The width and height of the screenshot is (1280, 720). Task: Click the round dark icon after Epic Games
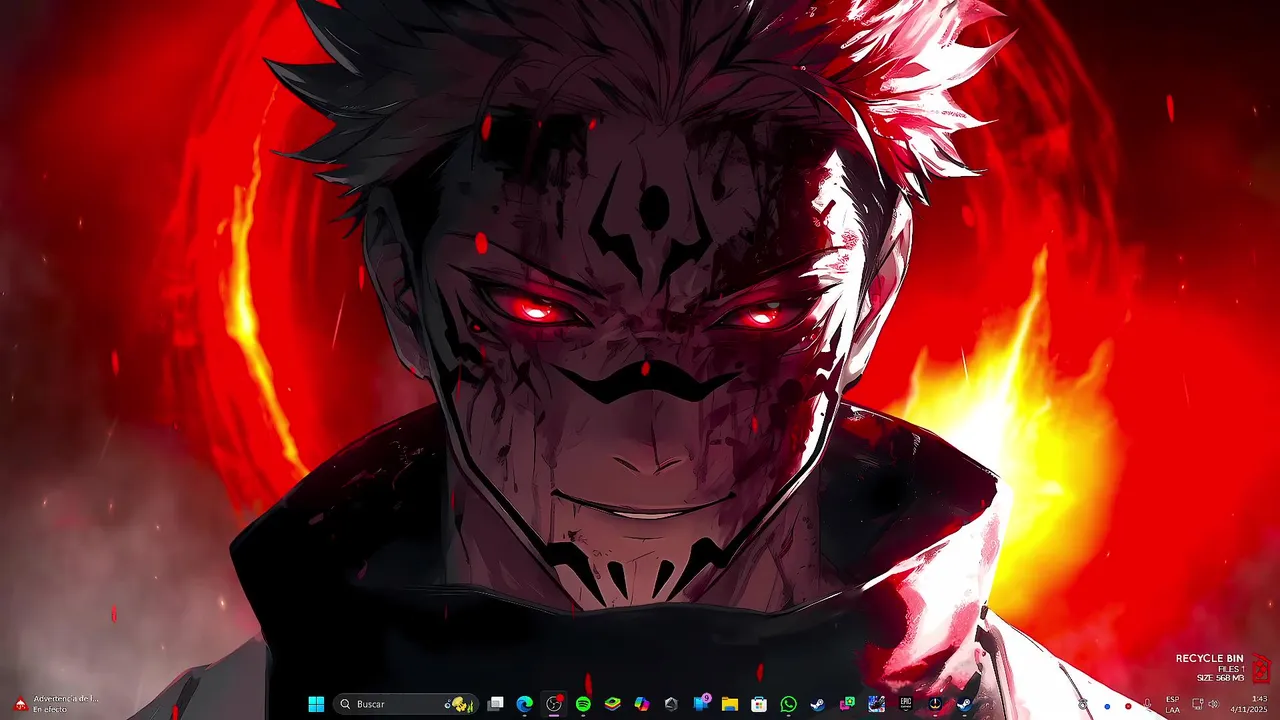935,704
